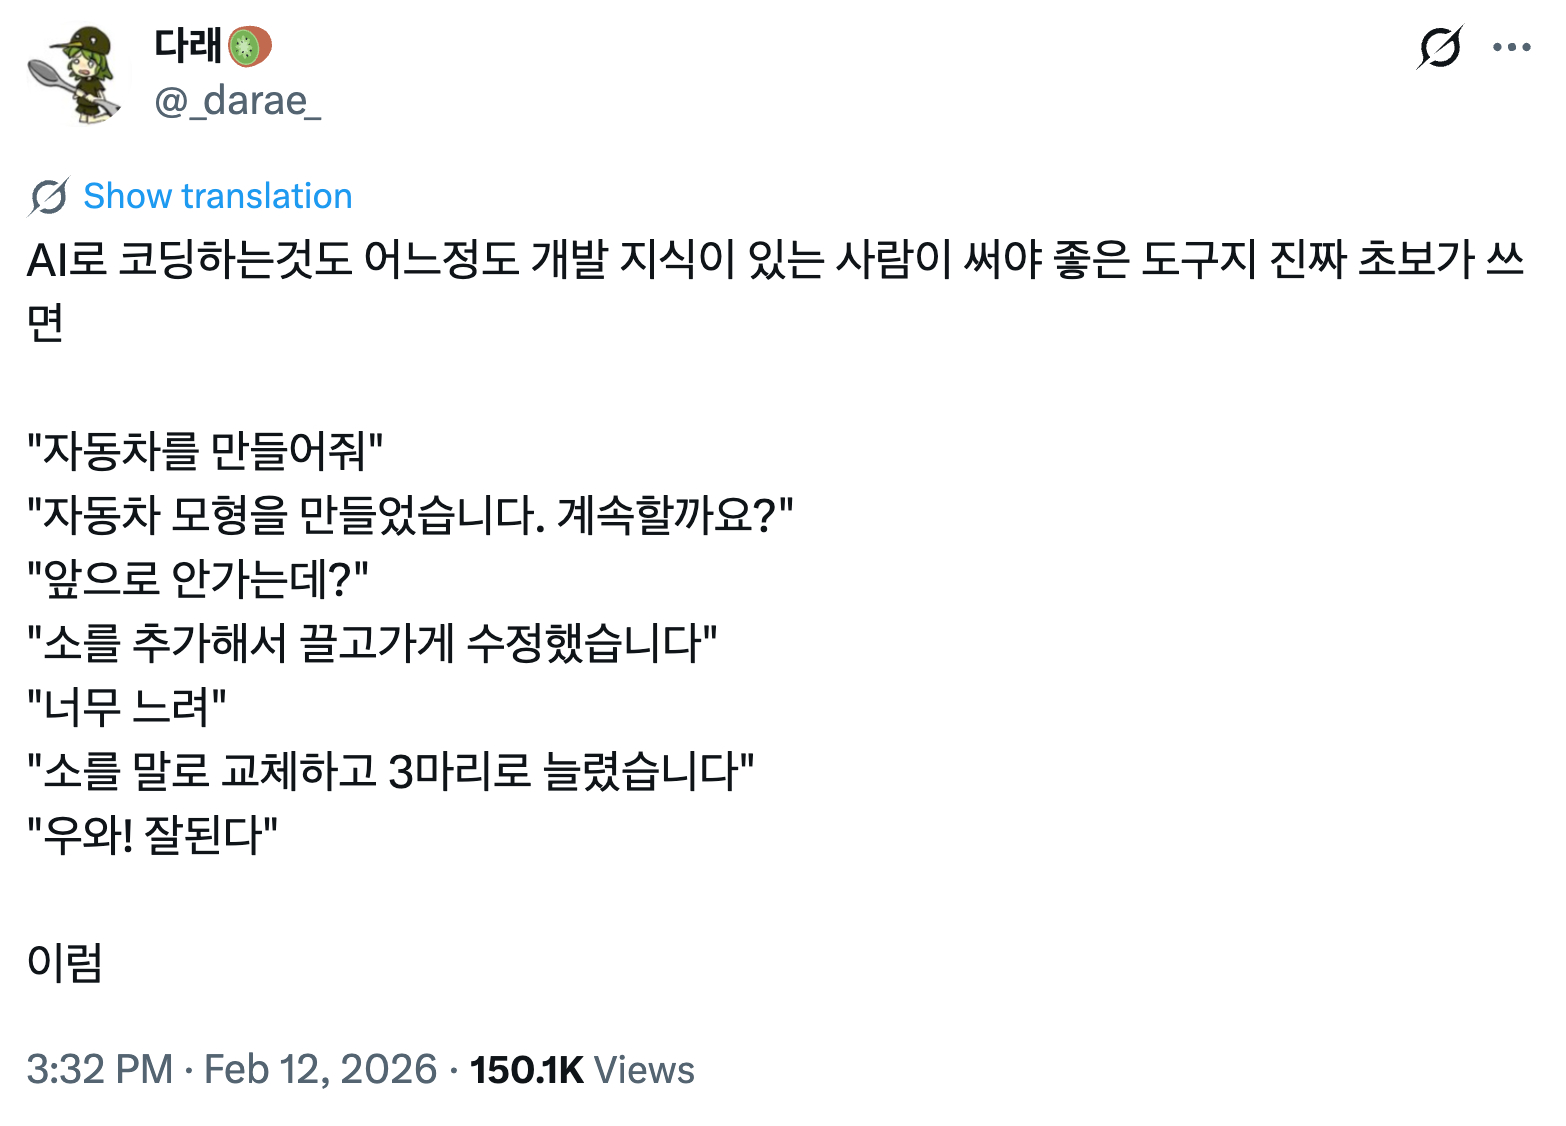1566x1126 pixels.
Task: Click the line "앞으로 안가는데?"
Action: 198,579
